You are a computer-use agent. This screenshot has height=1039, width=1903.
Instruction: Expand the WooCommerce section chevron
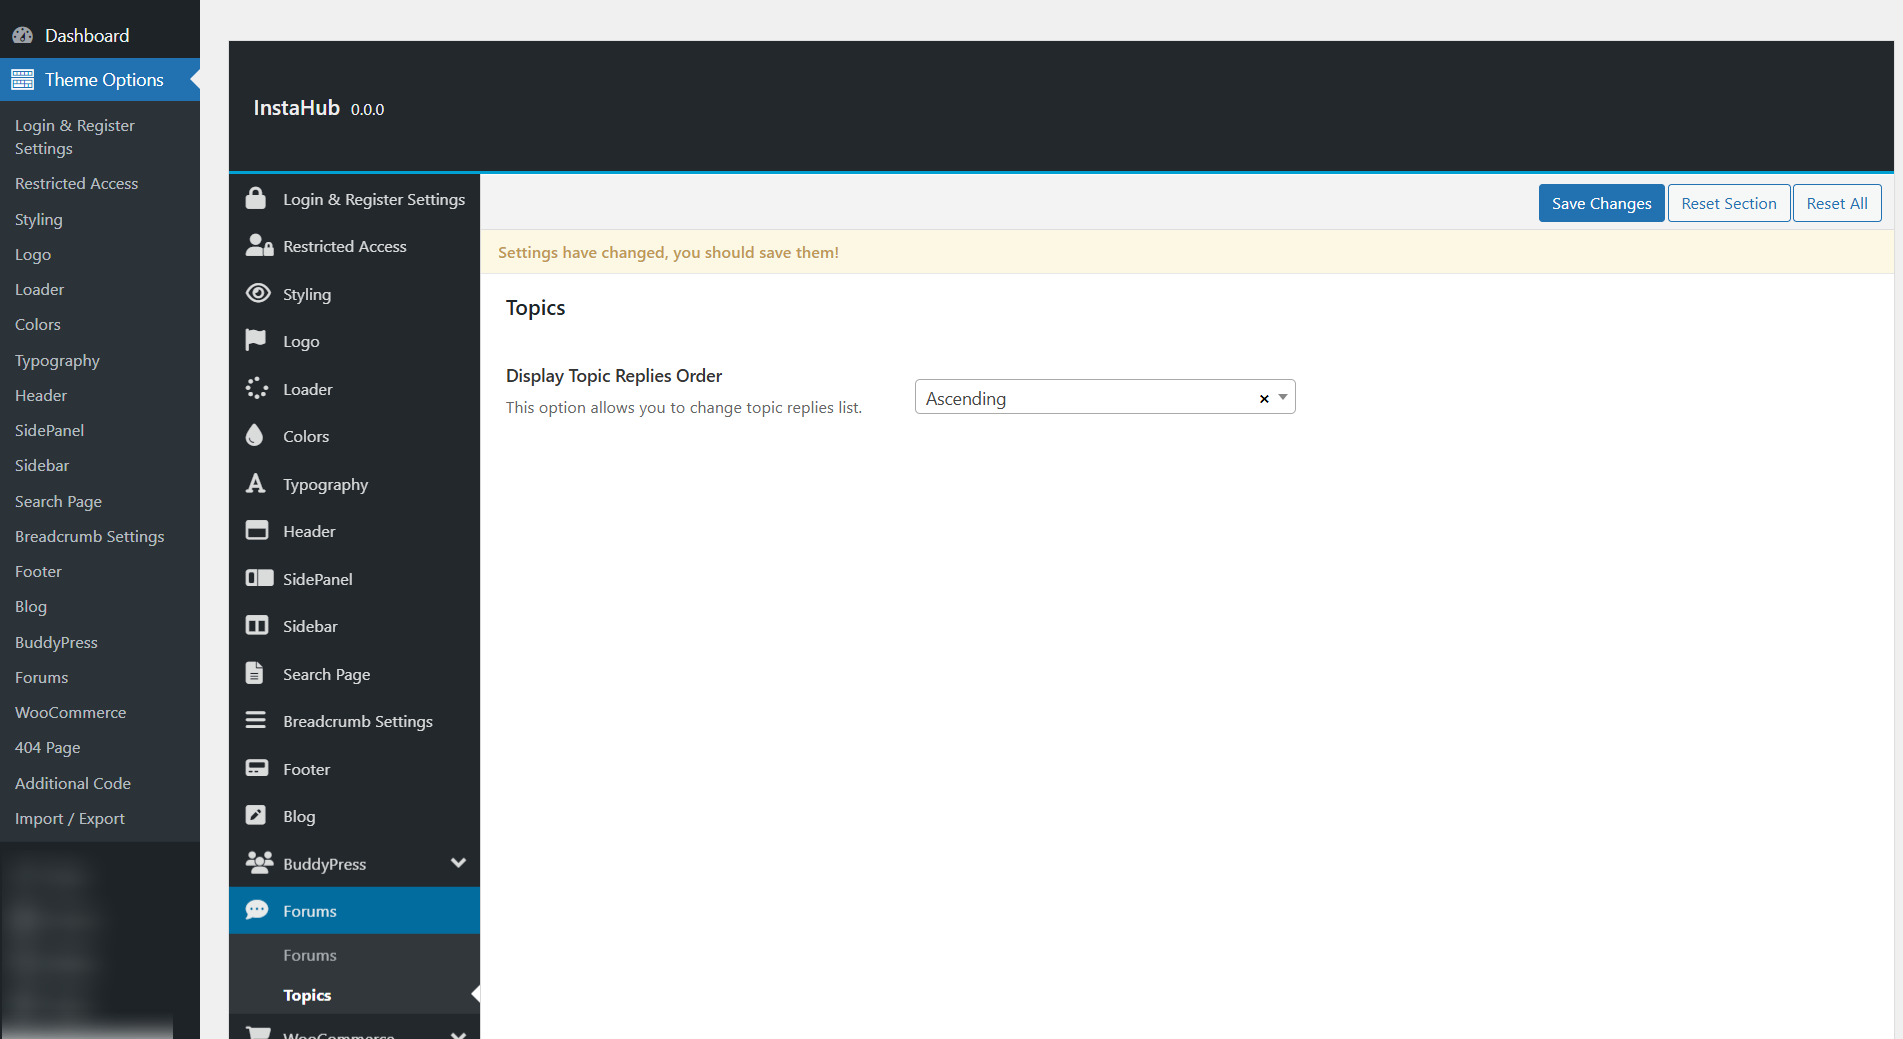pos(458,1033)
